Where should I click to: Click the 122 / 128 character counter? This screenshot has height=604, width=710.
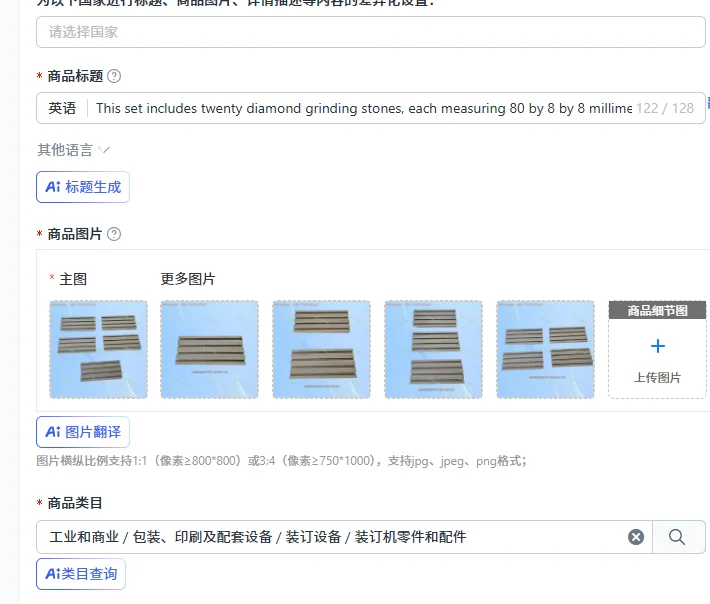665,108
